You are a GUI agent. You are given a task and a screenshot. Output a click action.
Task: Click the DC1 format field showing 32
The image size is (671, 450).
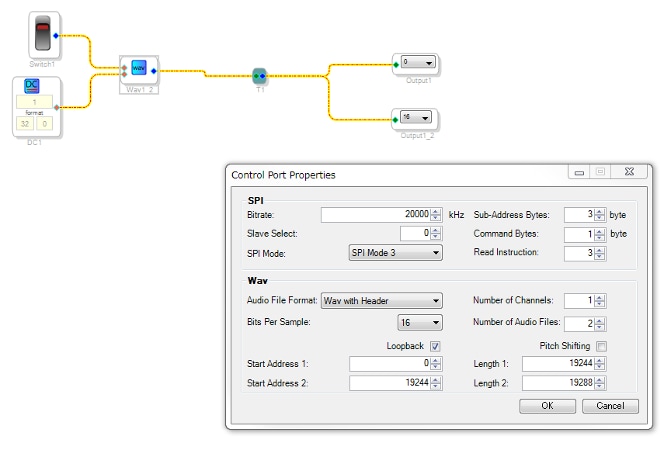coord(25,124)
